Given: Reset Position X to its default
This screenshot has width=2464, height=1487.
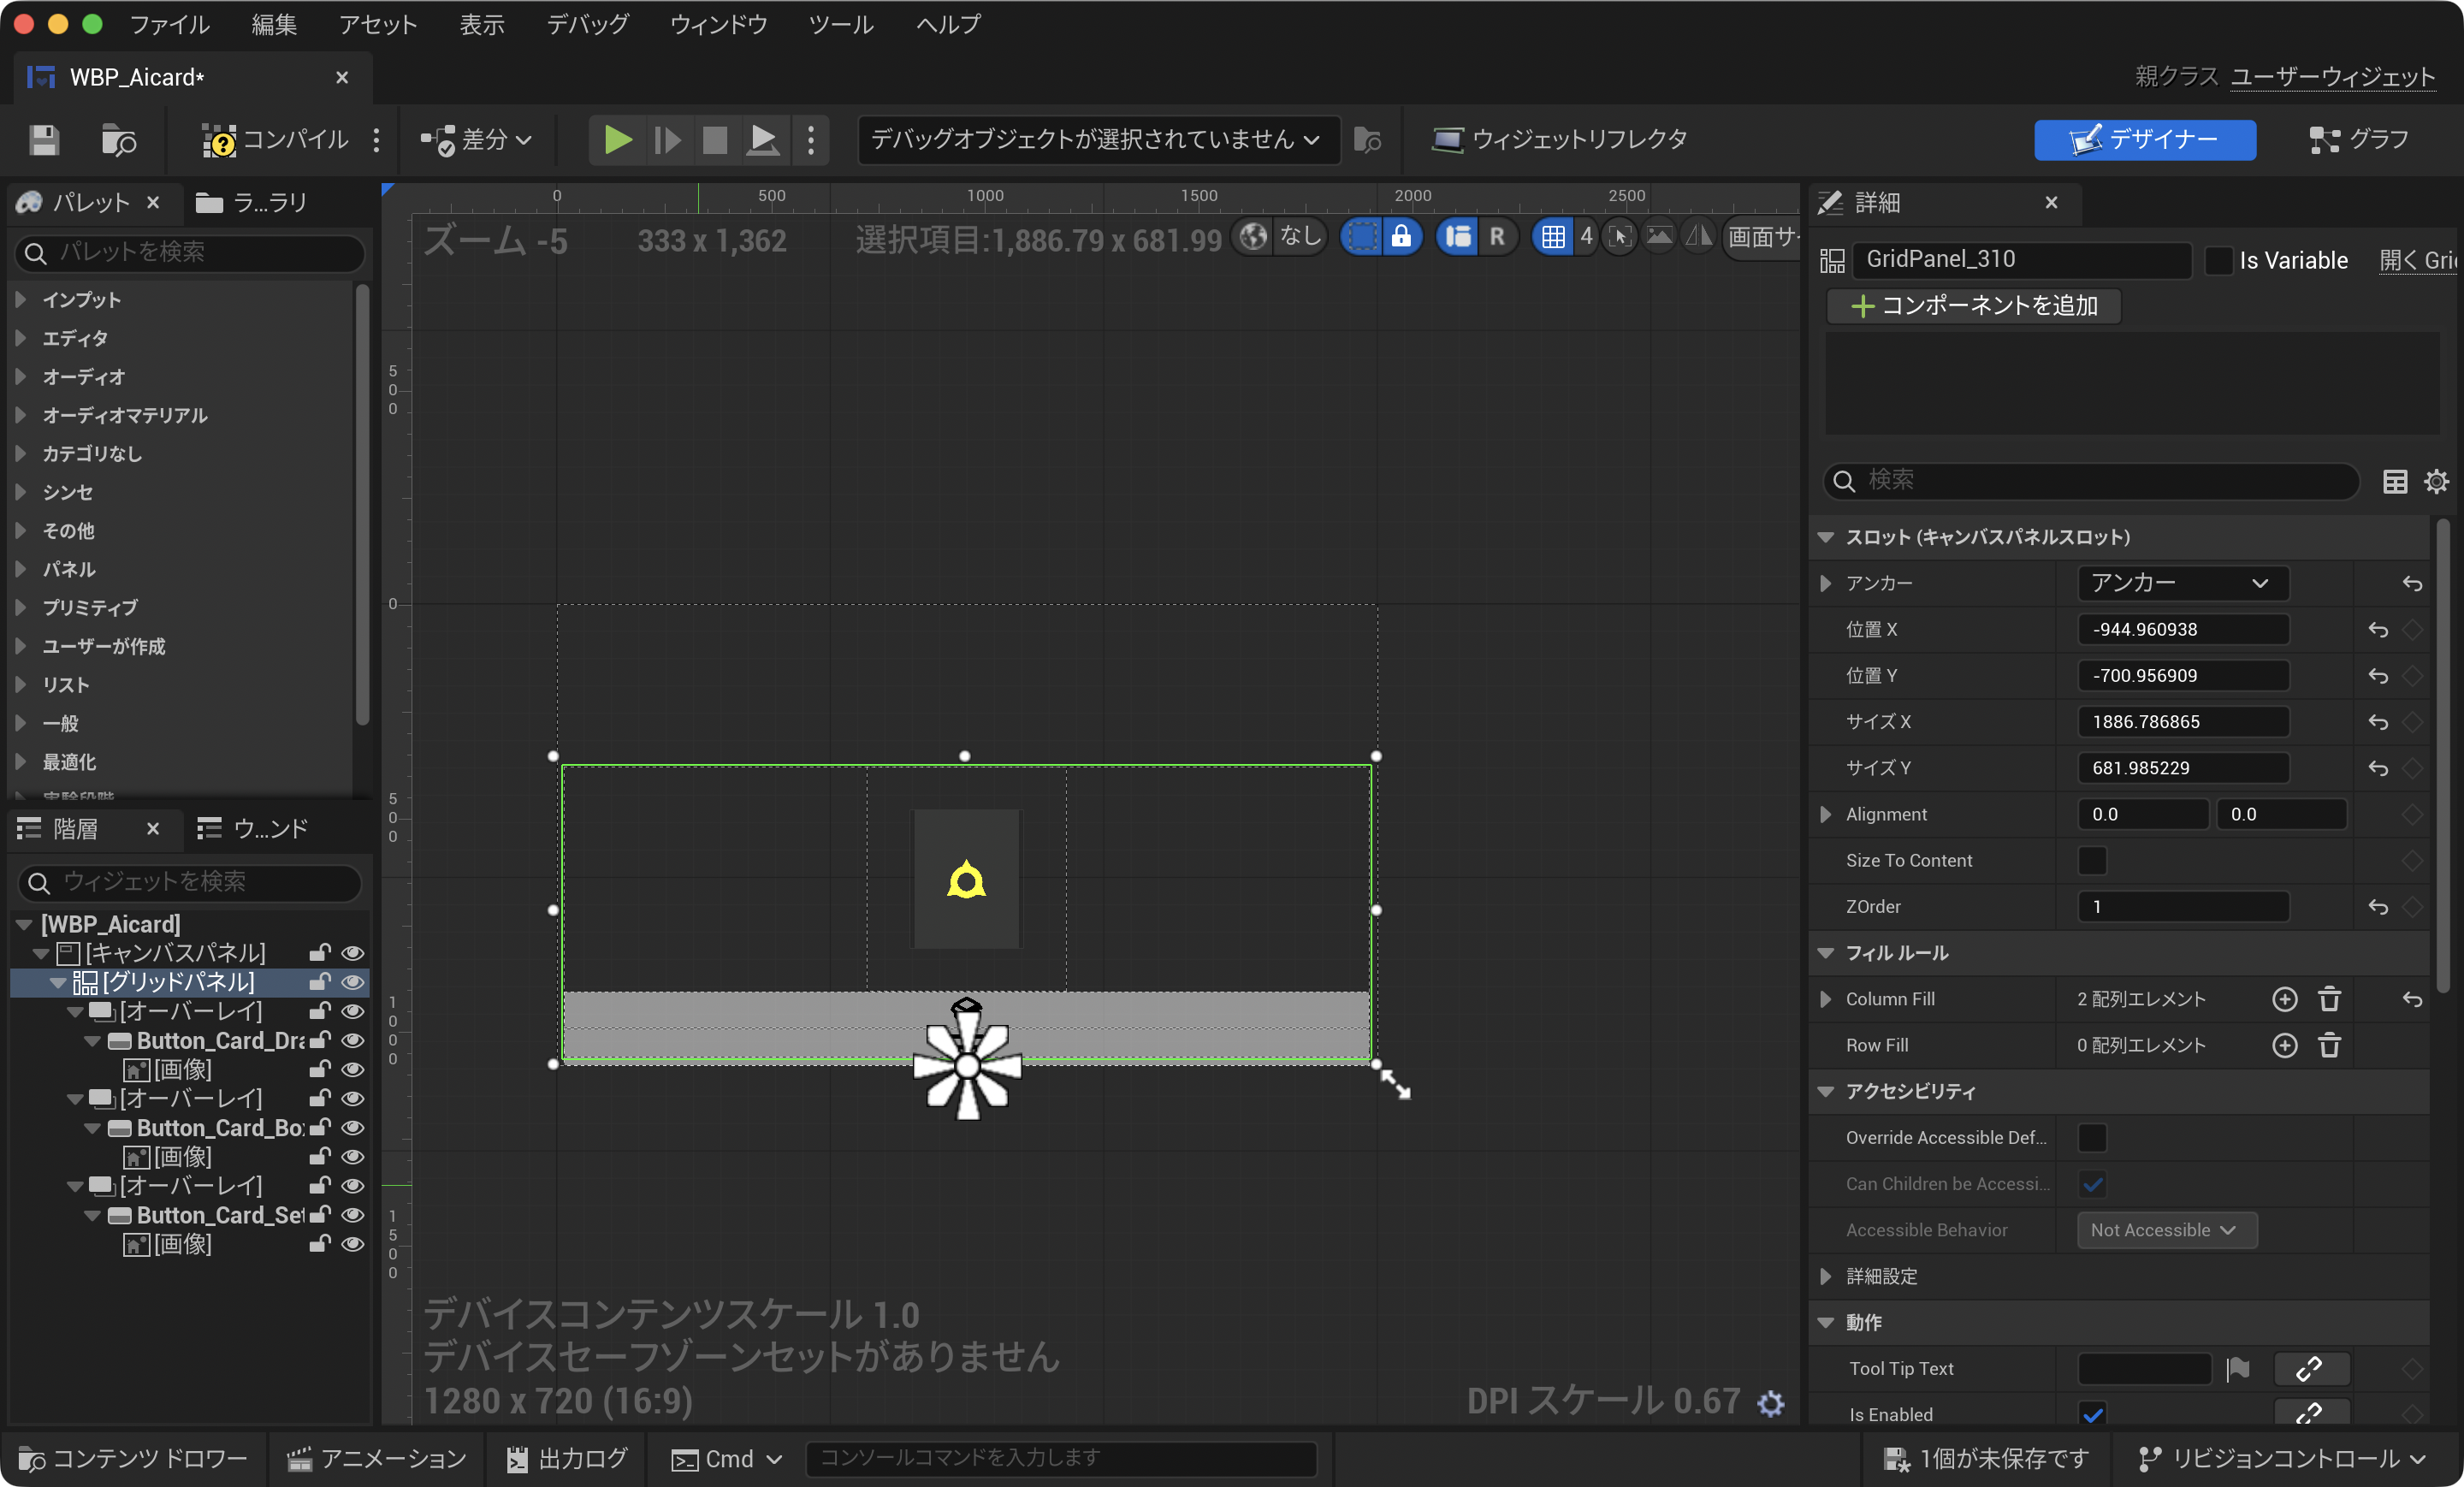Looking at the screenshot, I should tap(2378, 629).
